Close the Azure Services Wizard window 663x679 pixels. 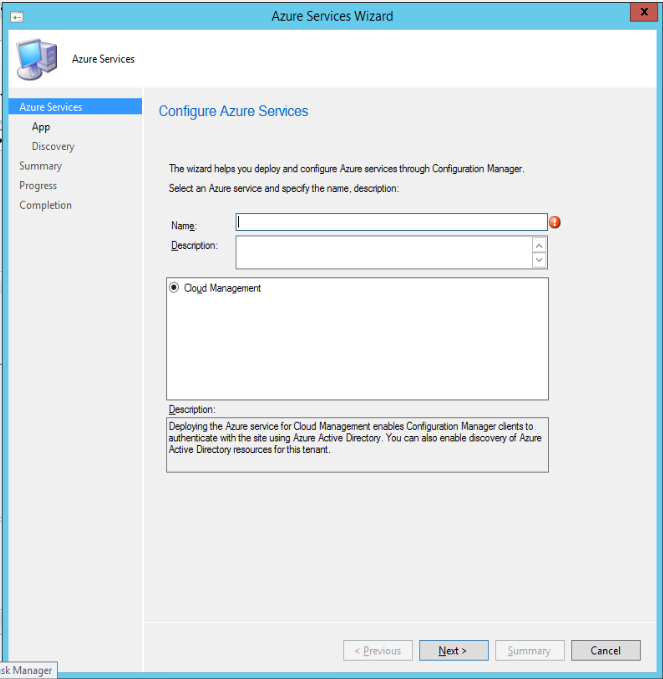coord(644,12)
